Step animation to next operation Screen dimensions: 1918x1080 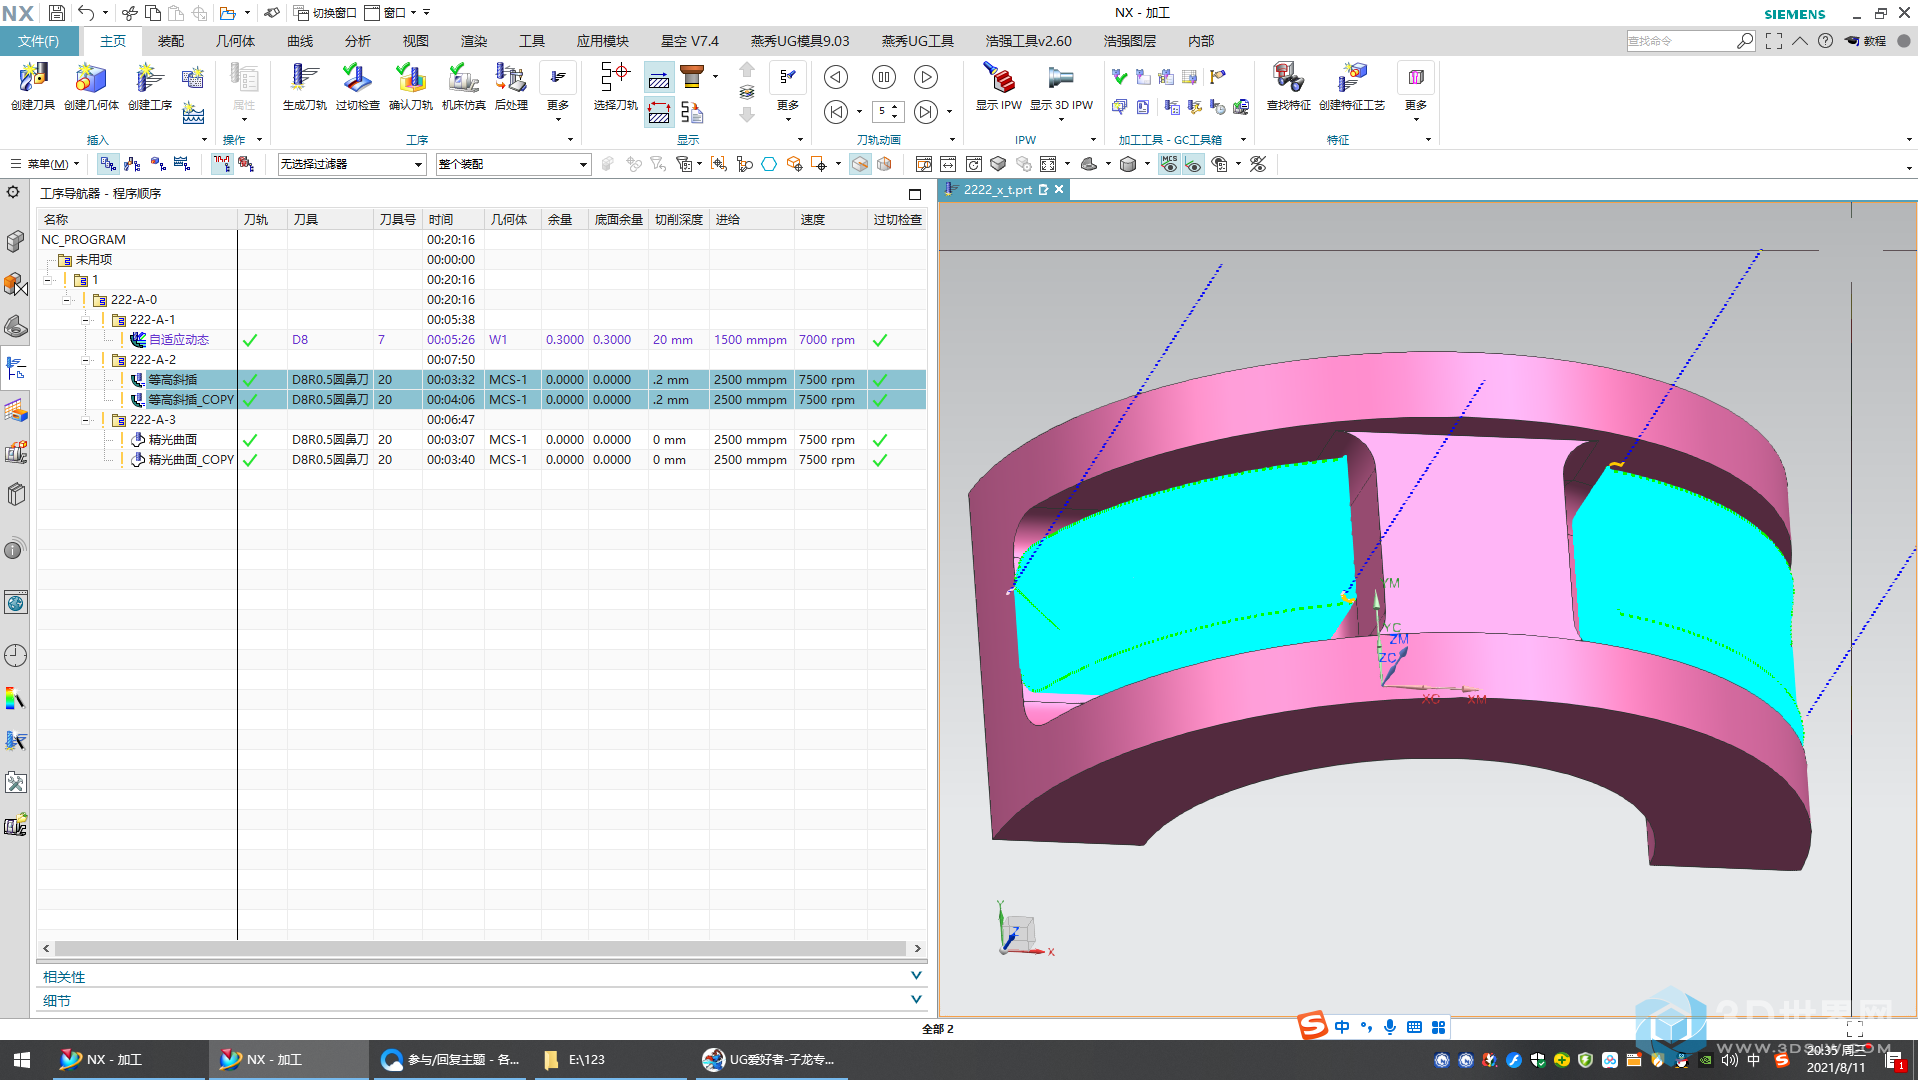tap(926, 112)
